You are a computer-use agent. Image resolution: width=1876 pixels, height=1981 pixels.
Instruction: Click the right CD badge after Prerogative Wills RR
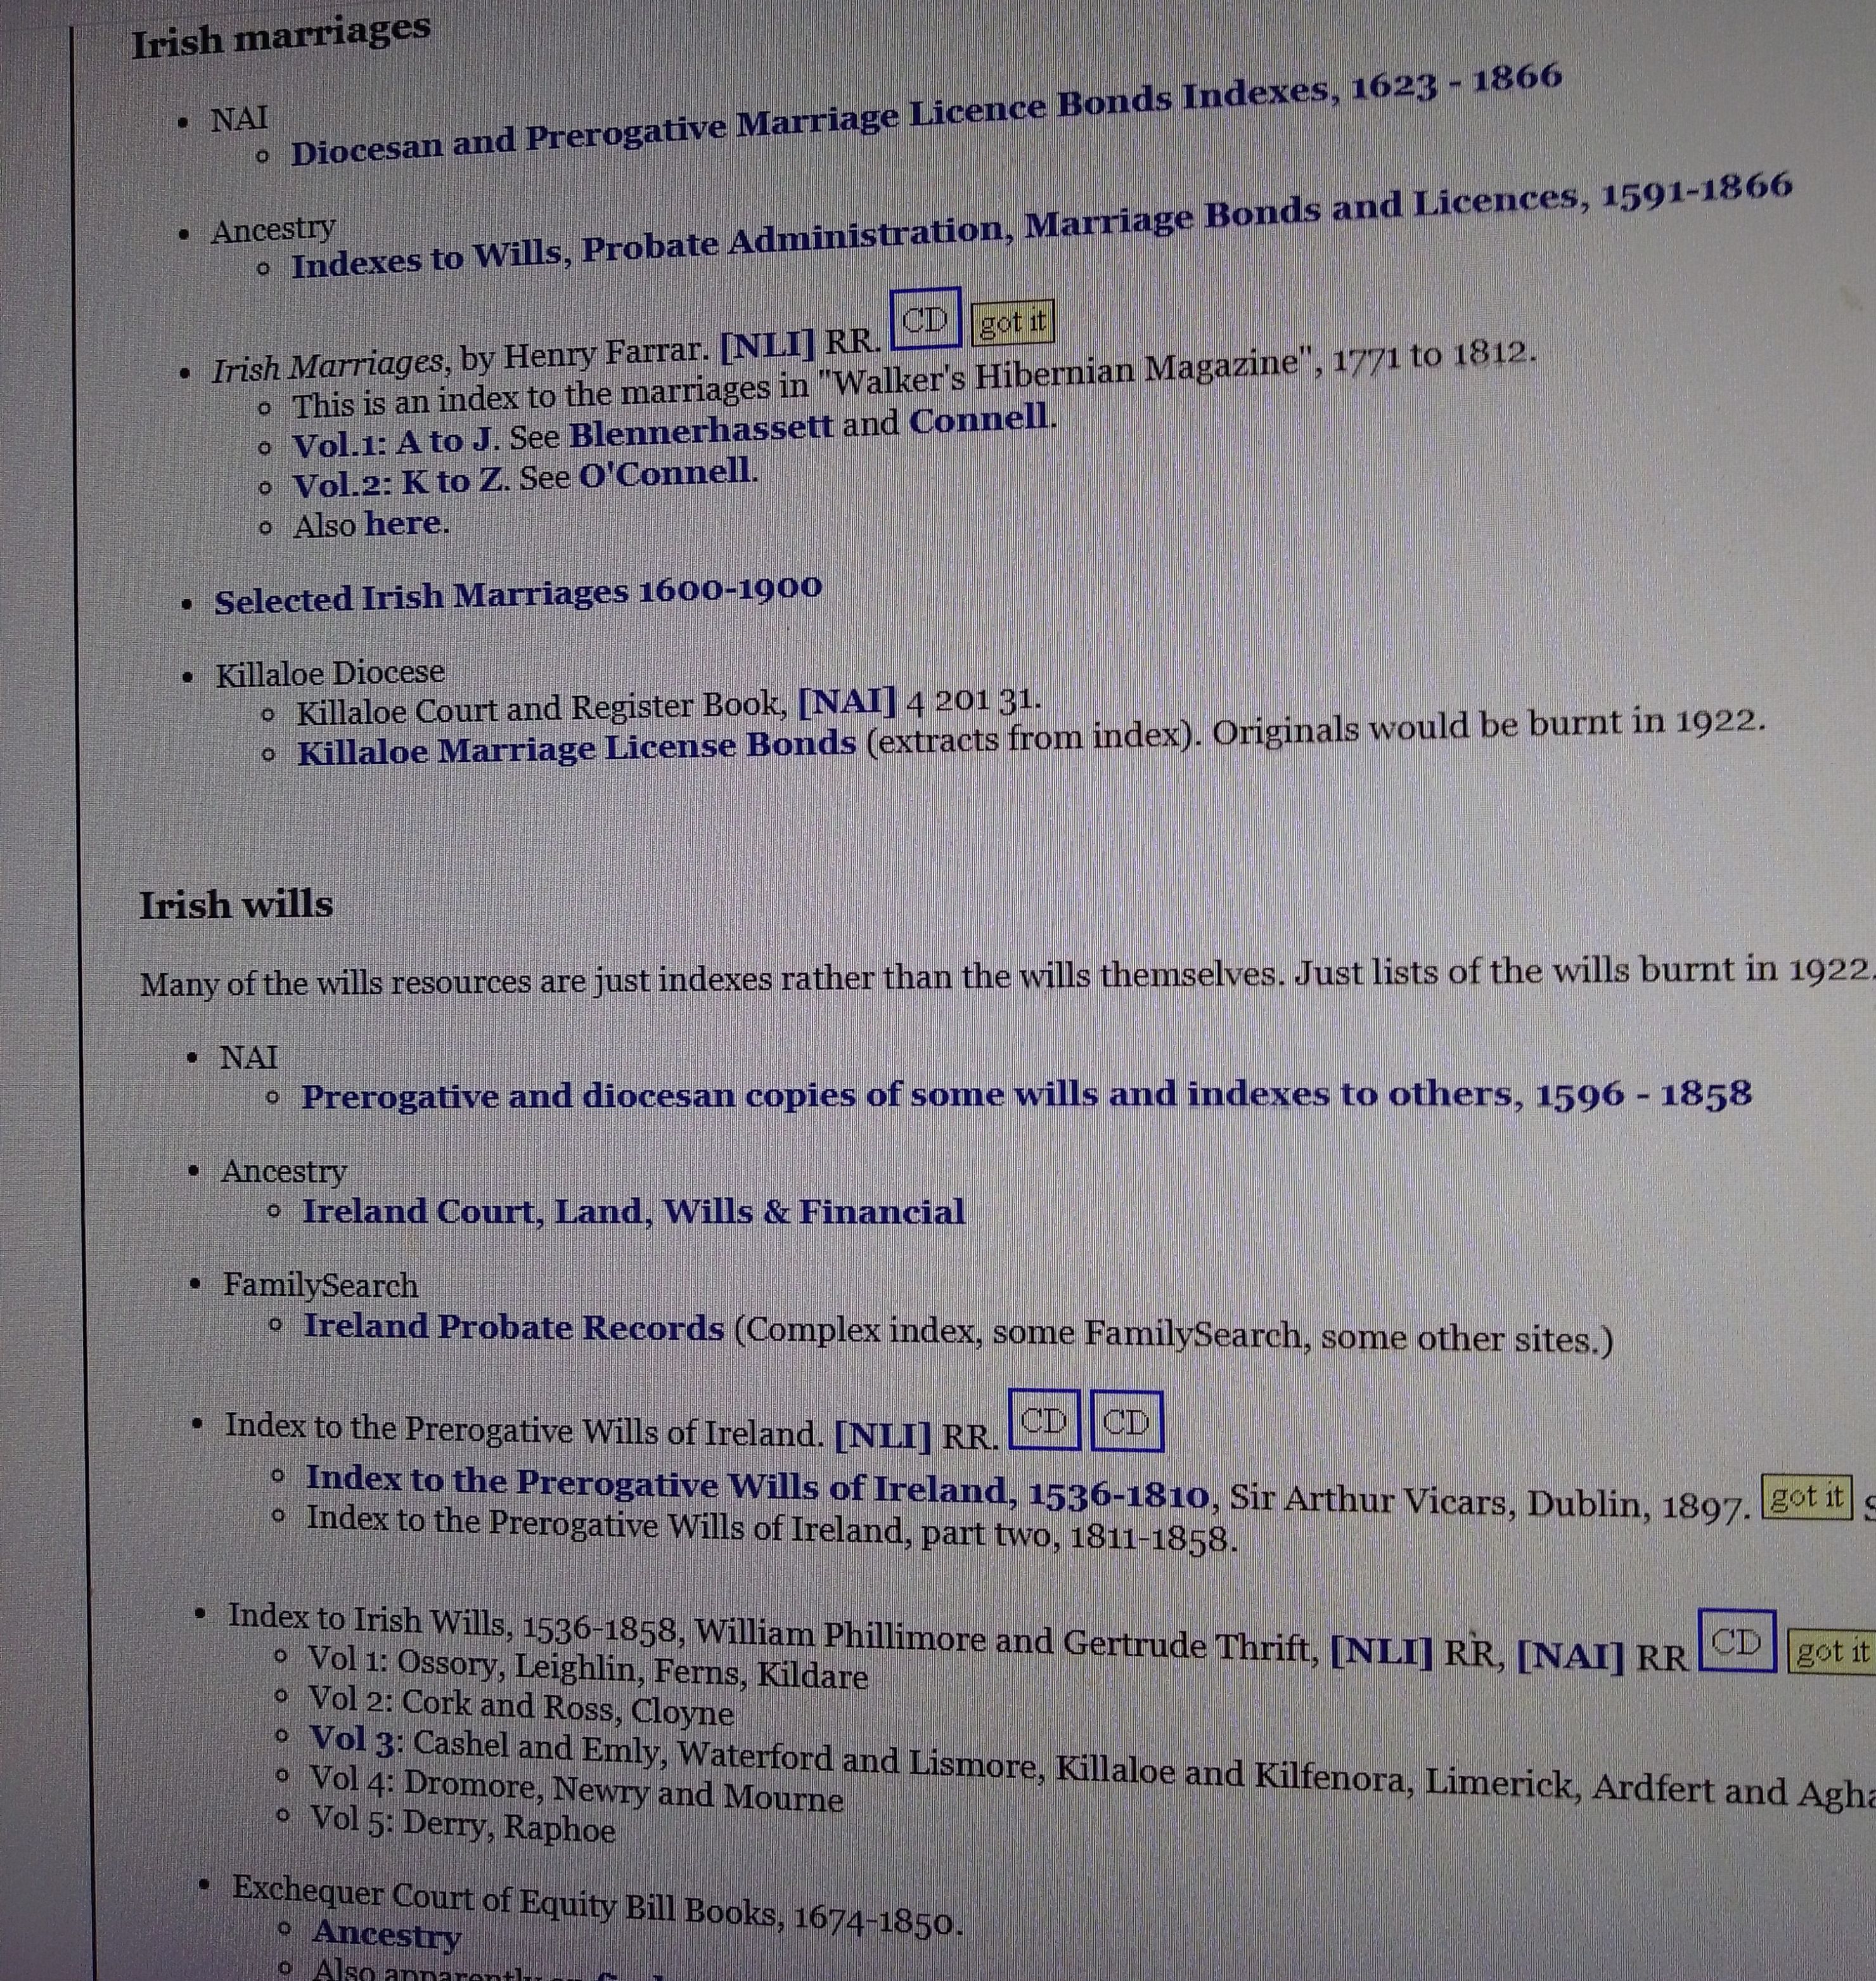coord(1126,1421)
